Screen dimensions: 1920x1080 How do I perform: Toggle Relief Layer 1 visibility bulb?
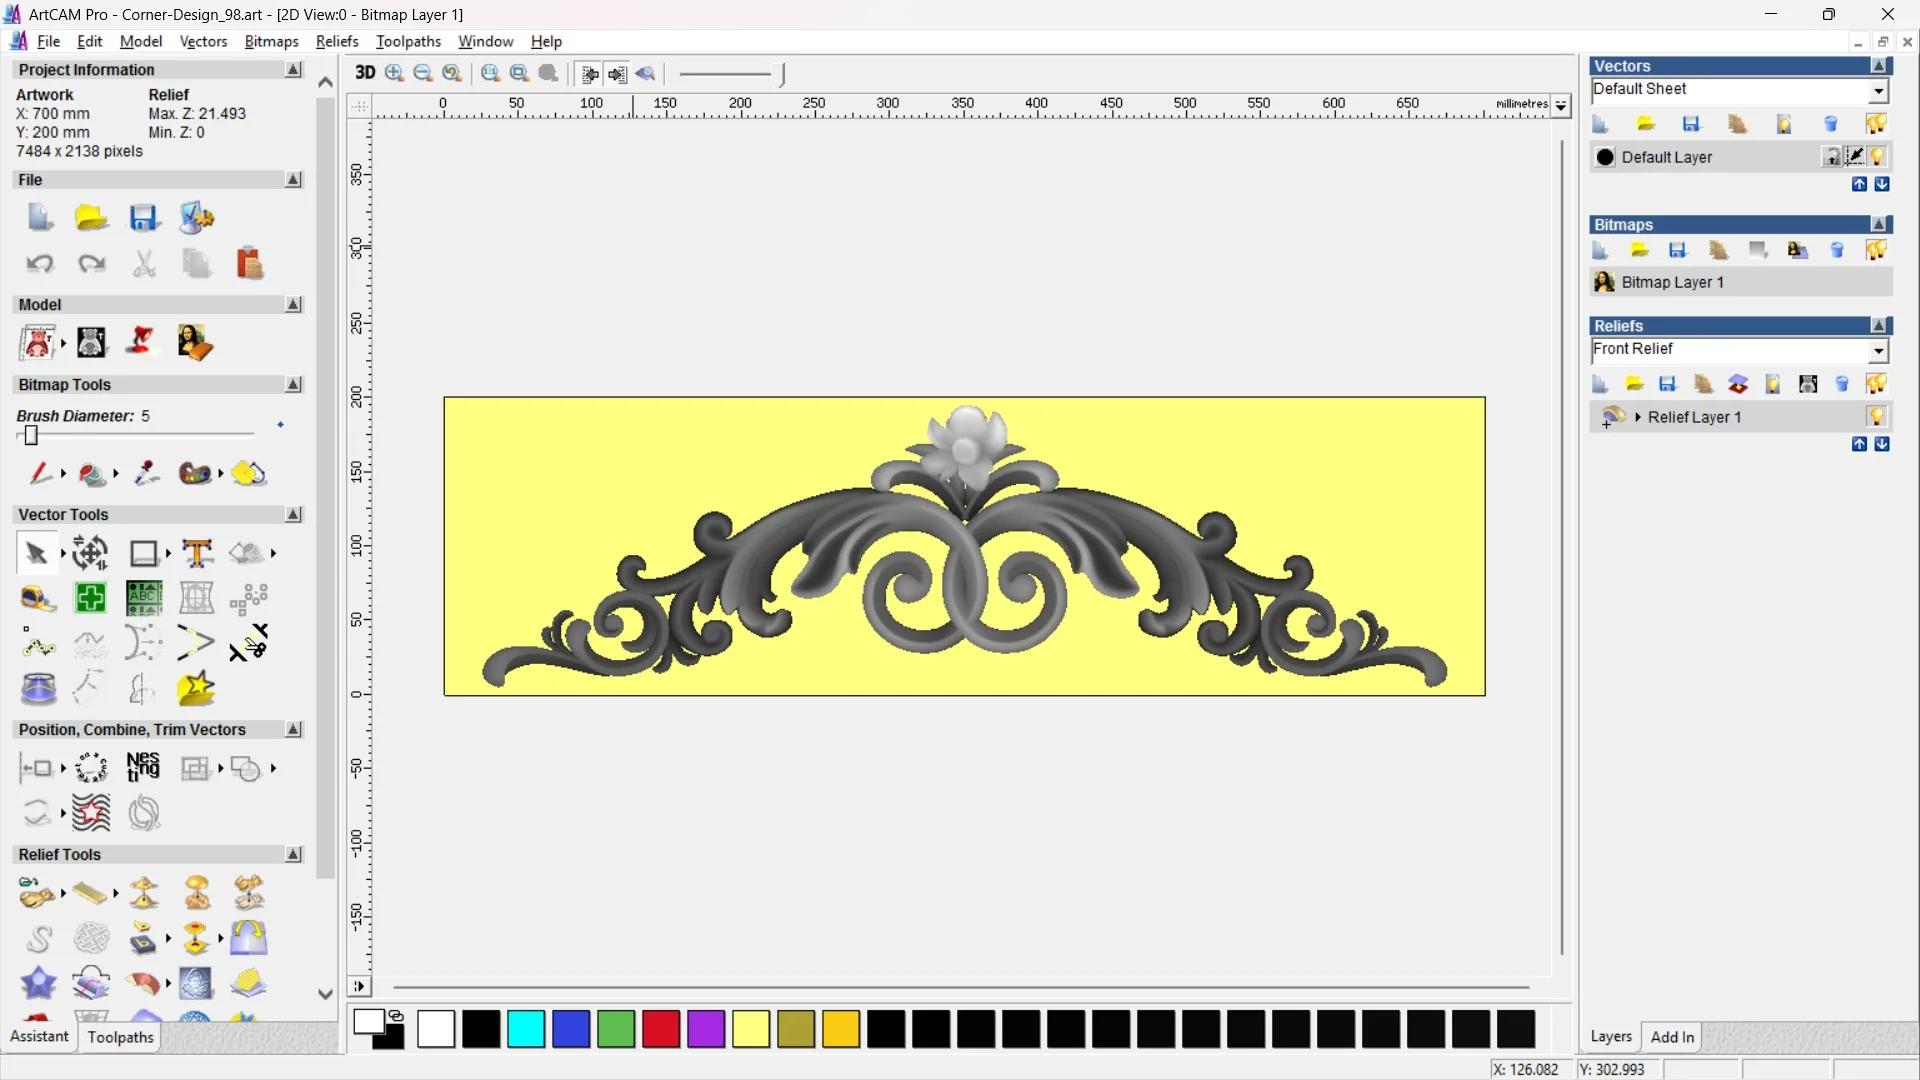1876,417
